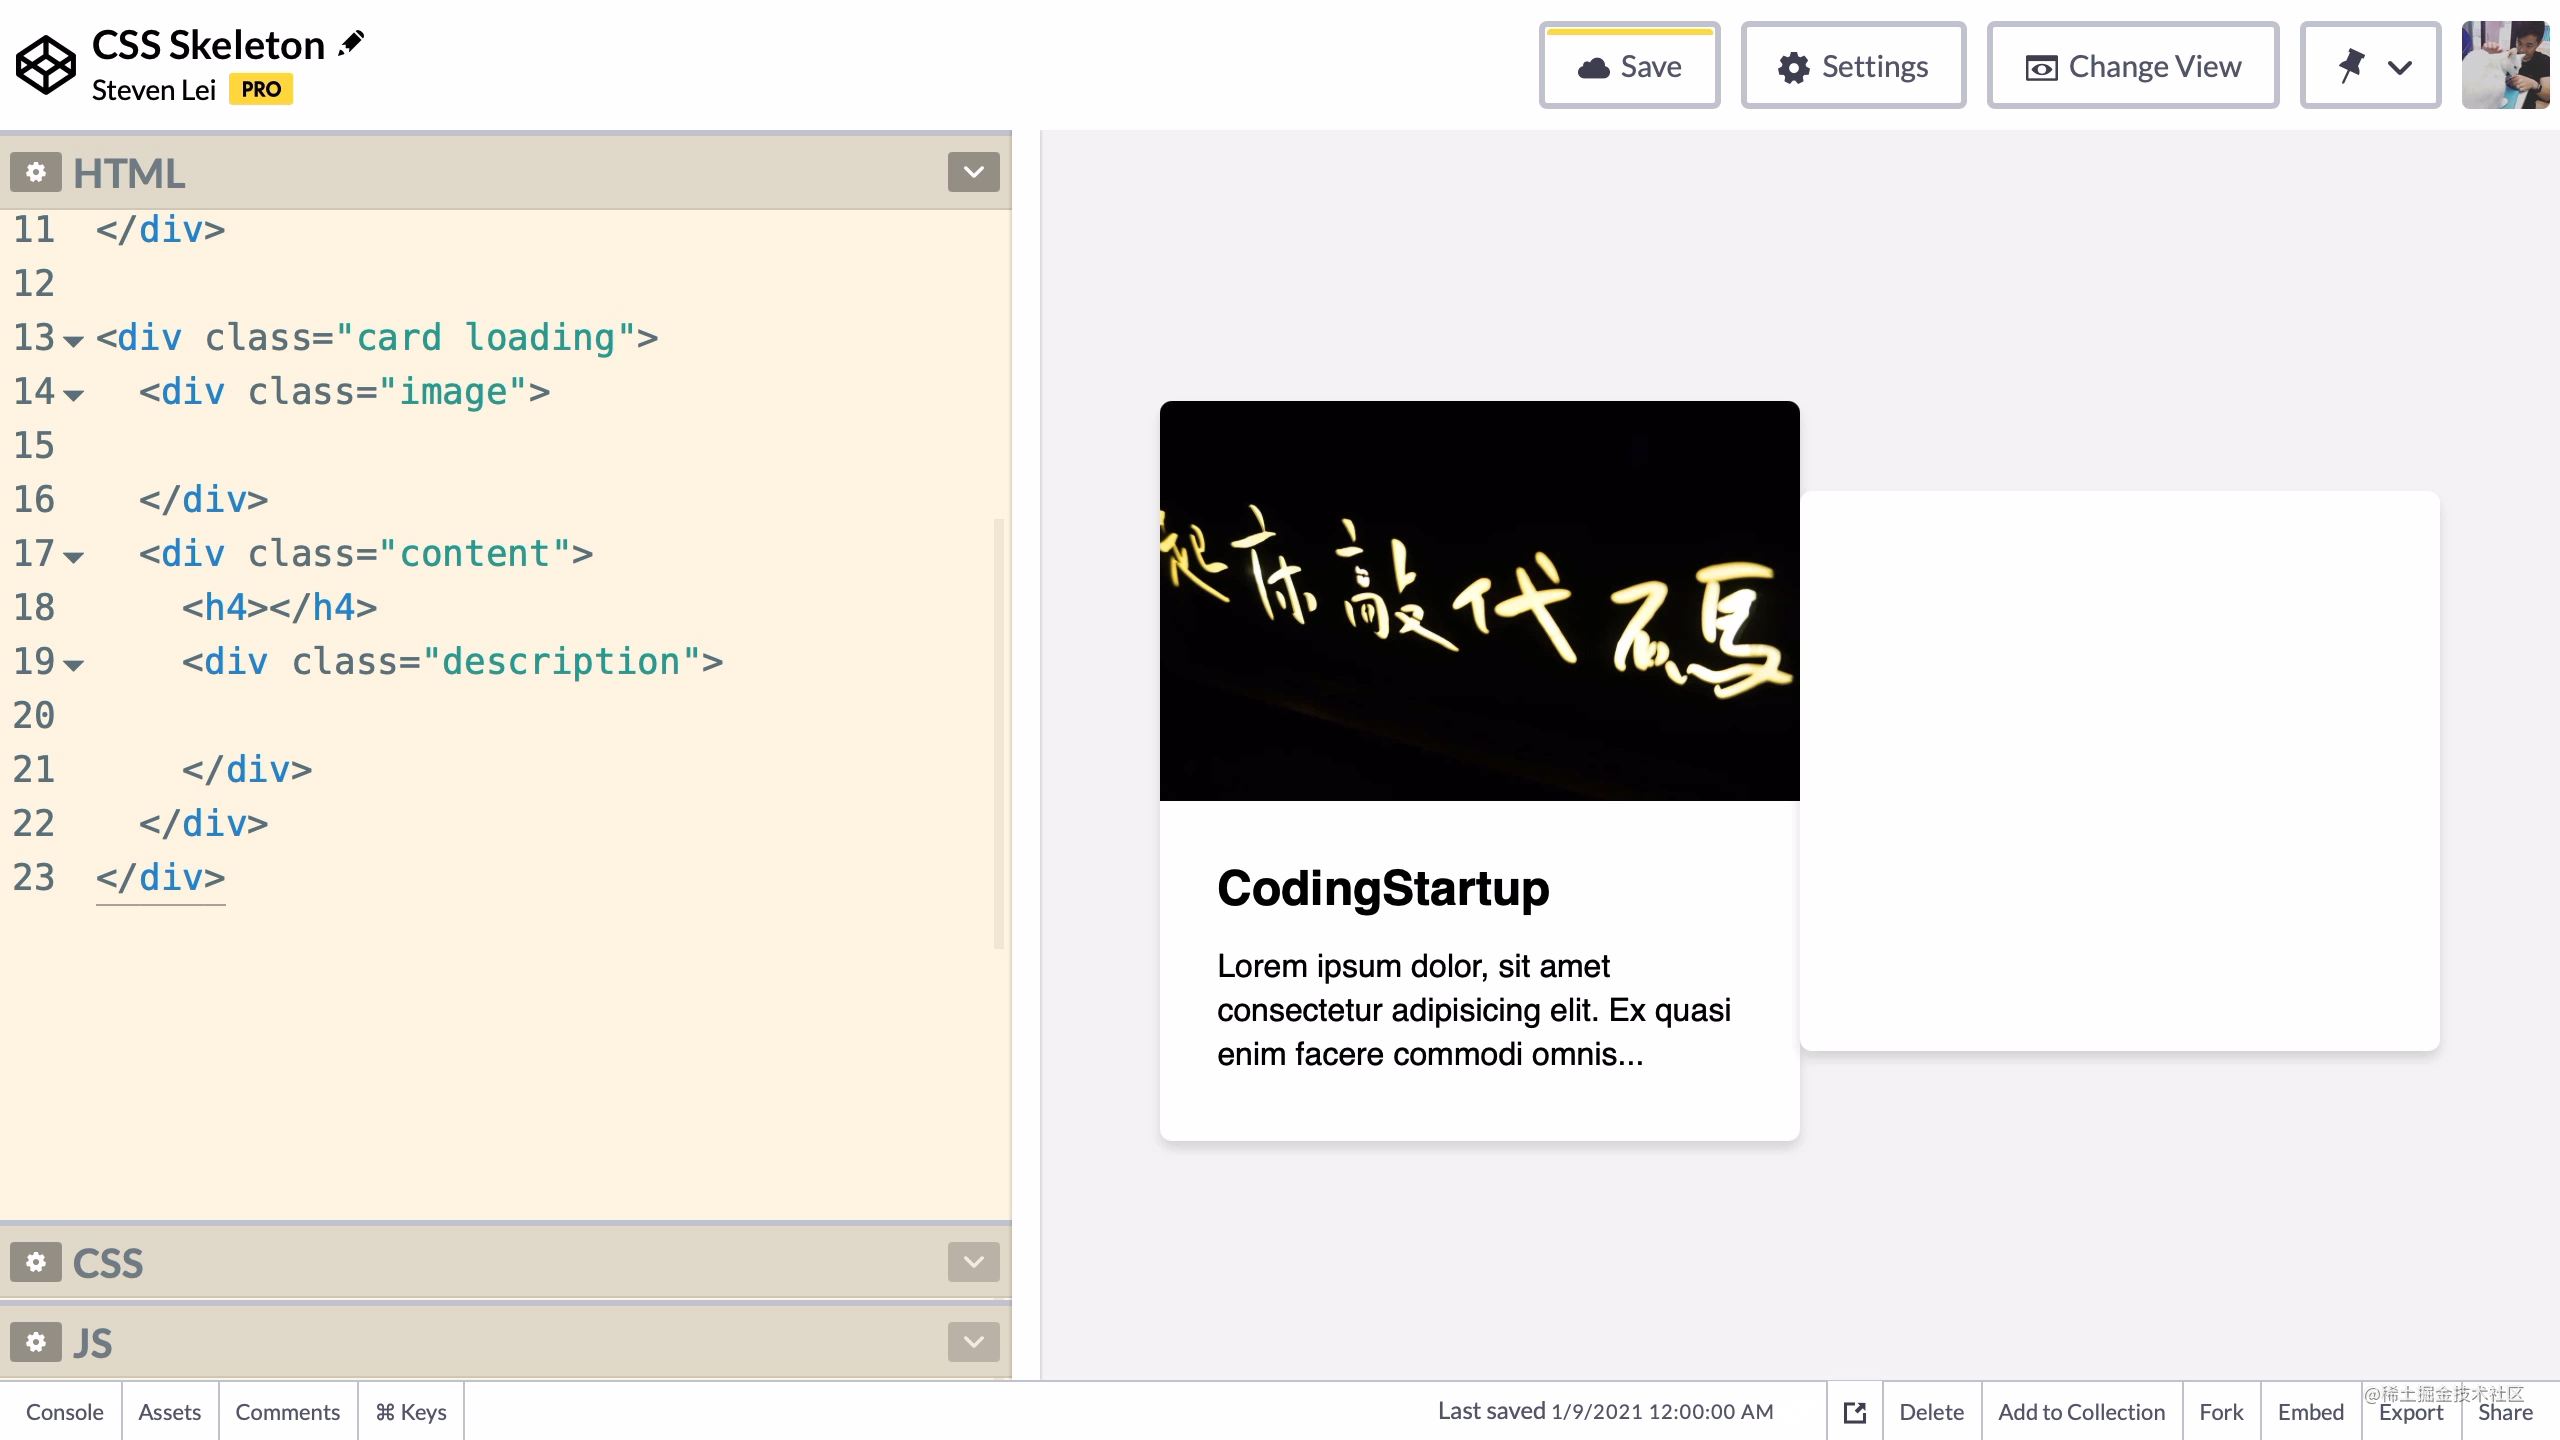
Task: Open preview in new window icon
Action: click(1855, 1412)
